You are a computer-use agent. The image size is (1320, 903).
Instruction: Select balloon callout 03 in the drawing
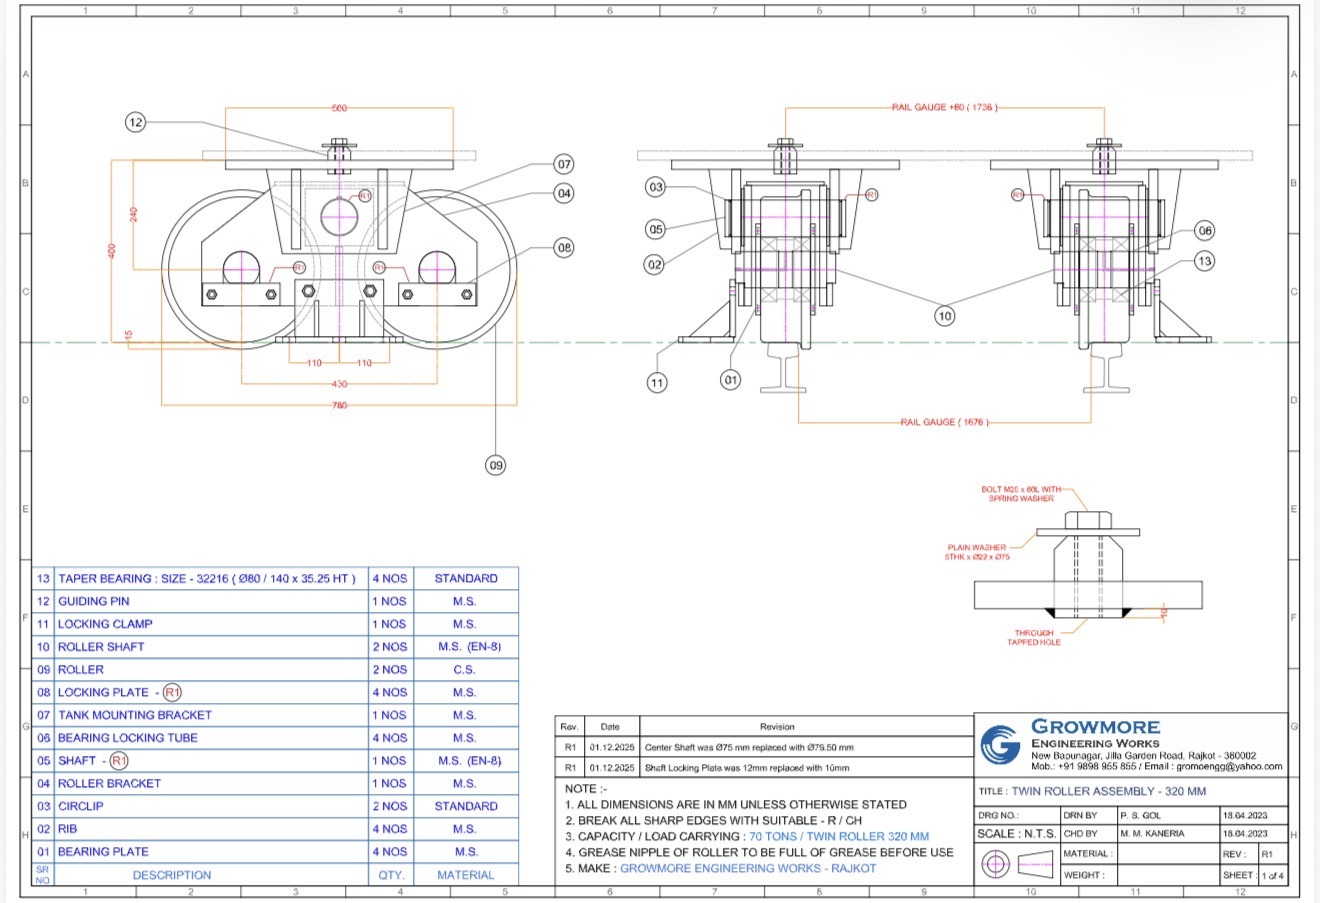656,187
